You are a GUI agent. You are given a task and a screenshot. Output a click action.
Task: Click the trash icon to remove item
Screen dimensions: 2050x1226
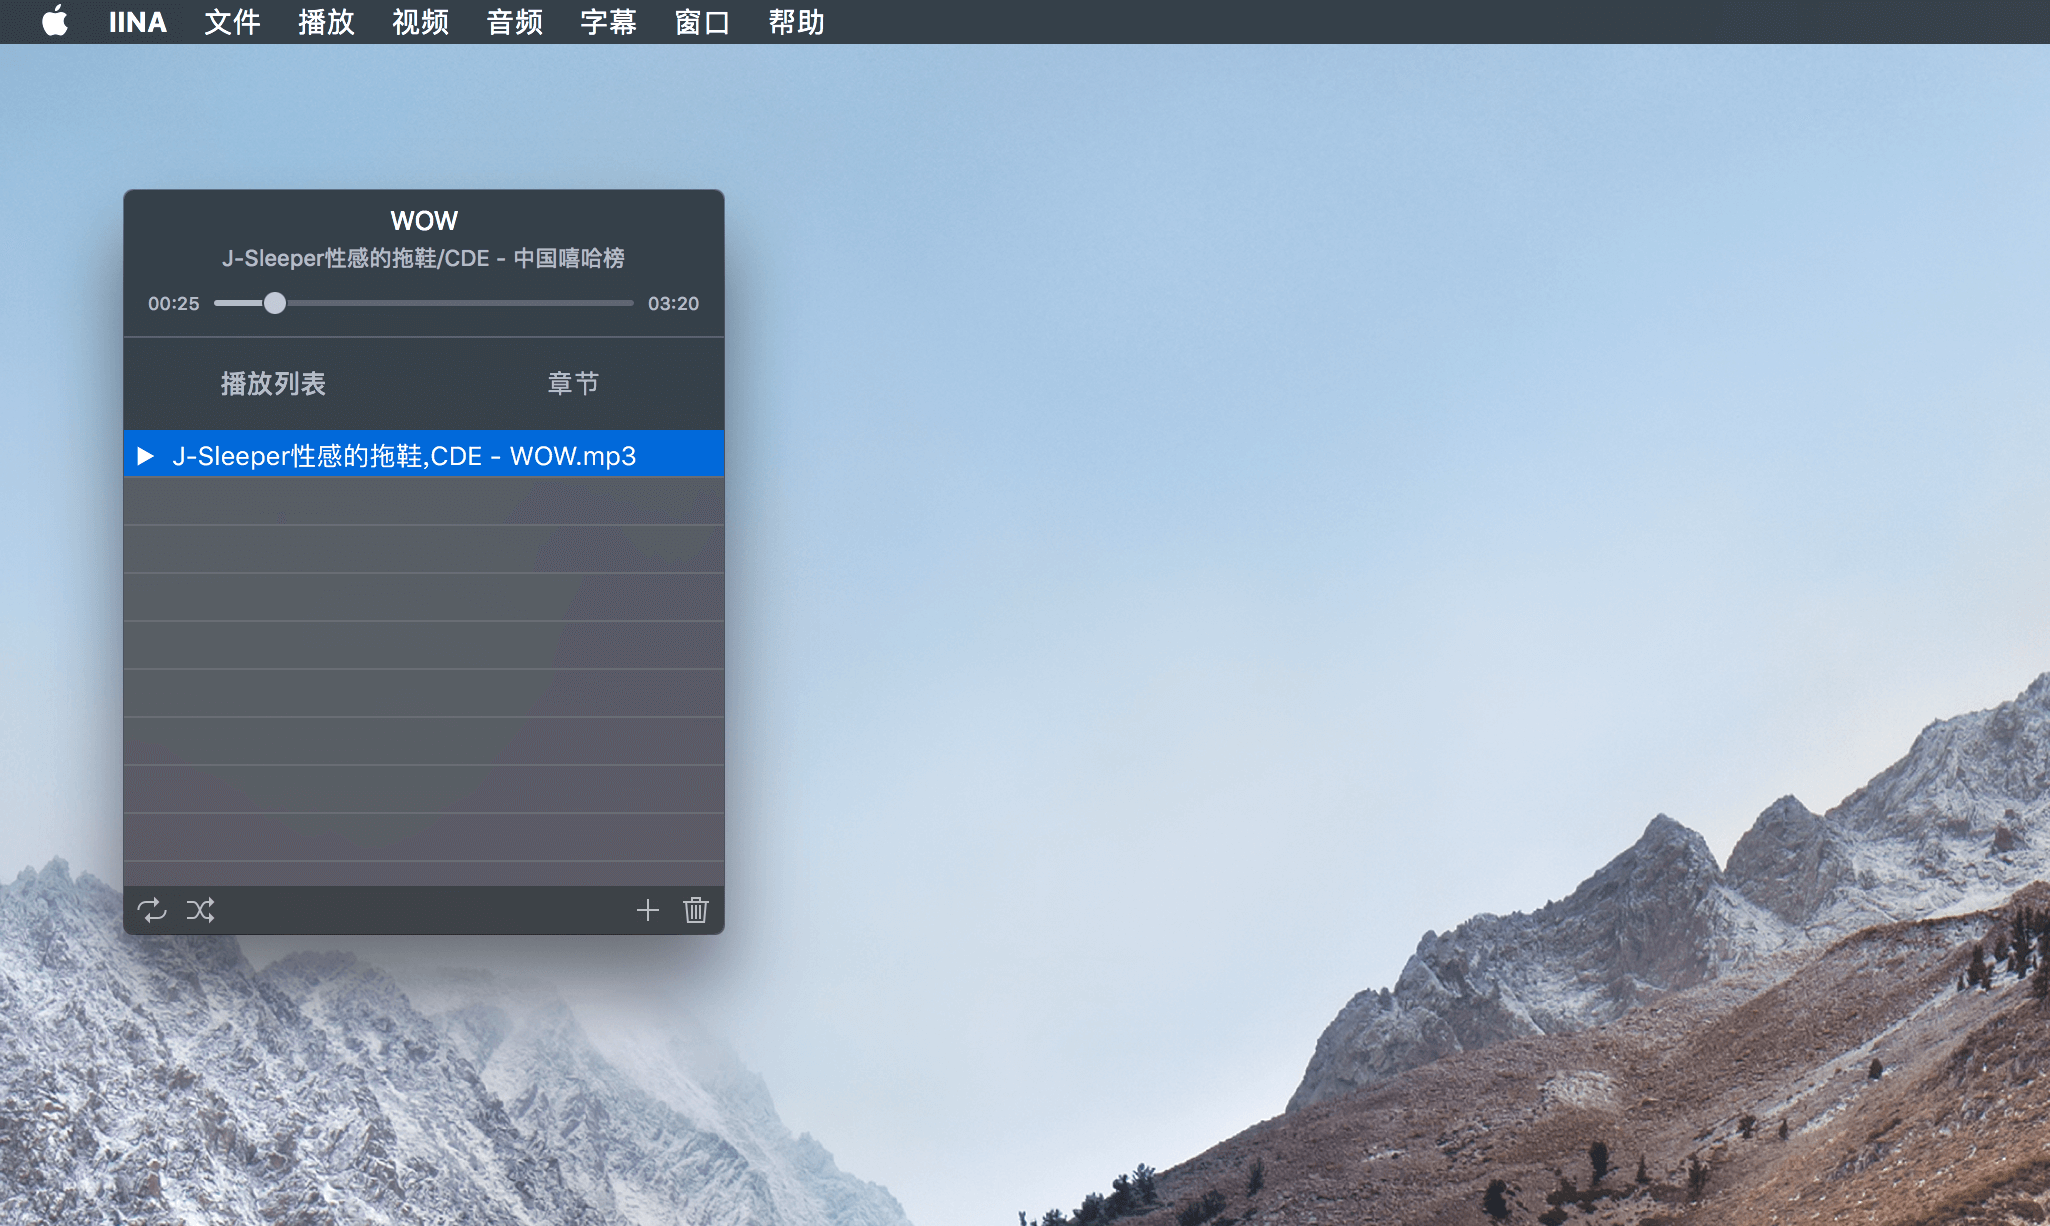tap(696, 910)
